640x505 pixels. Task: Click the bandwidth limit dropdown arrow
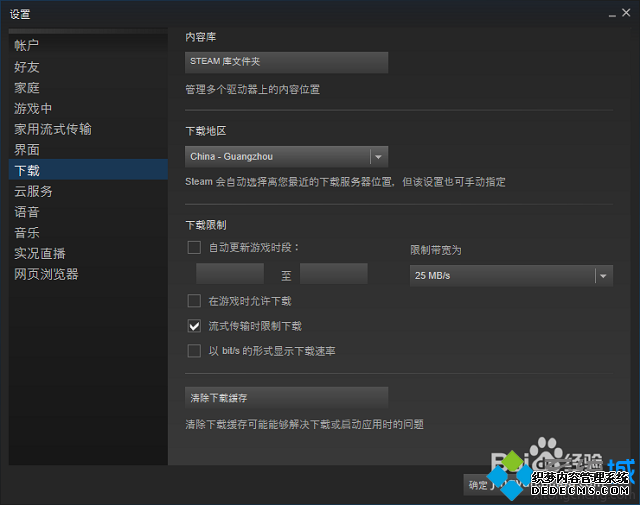point(603,276)
